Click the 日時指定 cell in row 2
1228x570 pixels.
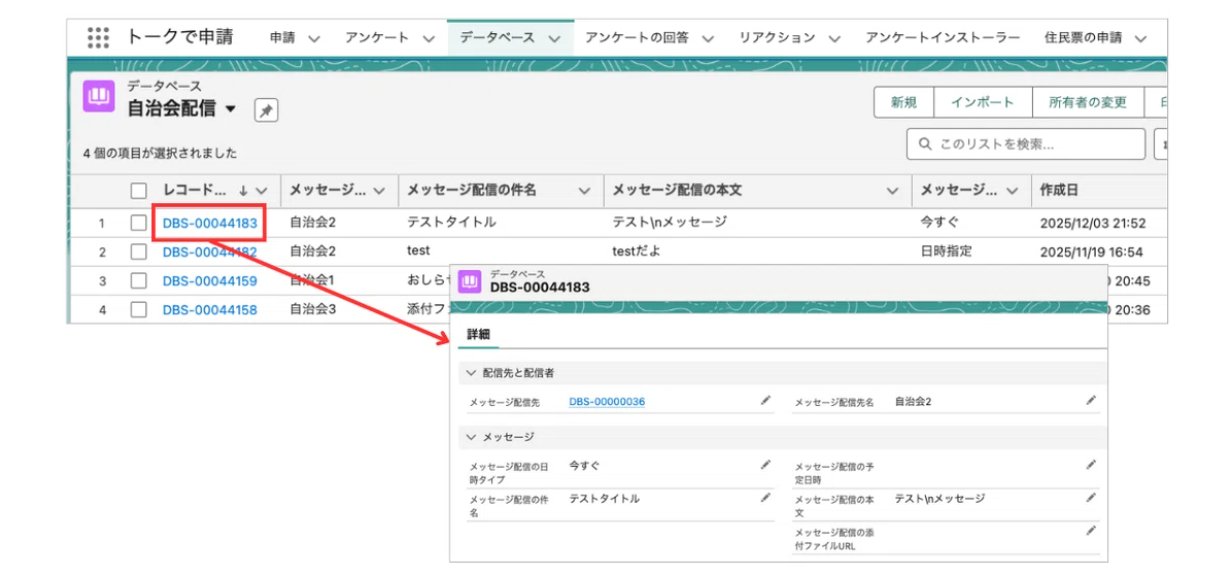pyautogui.click(x=946, y=252)
